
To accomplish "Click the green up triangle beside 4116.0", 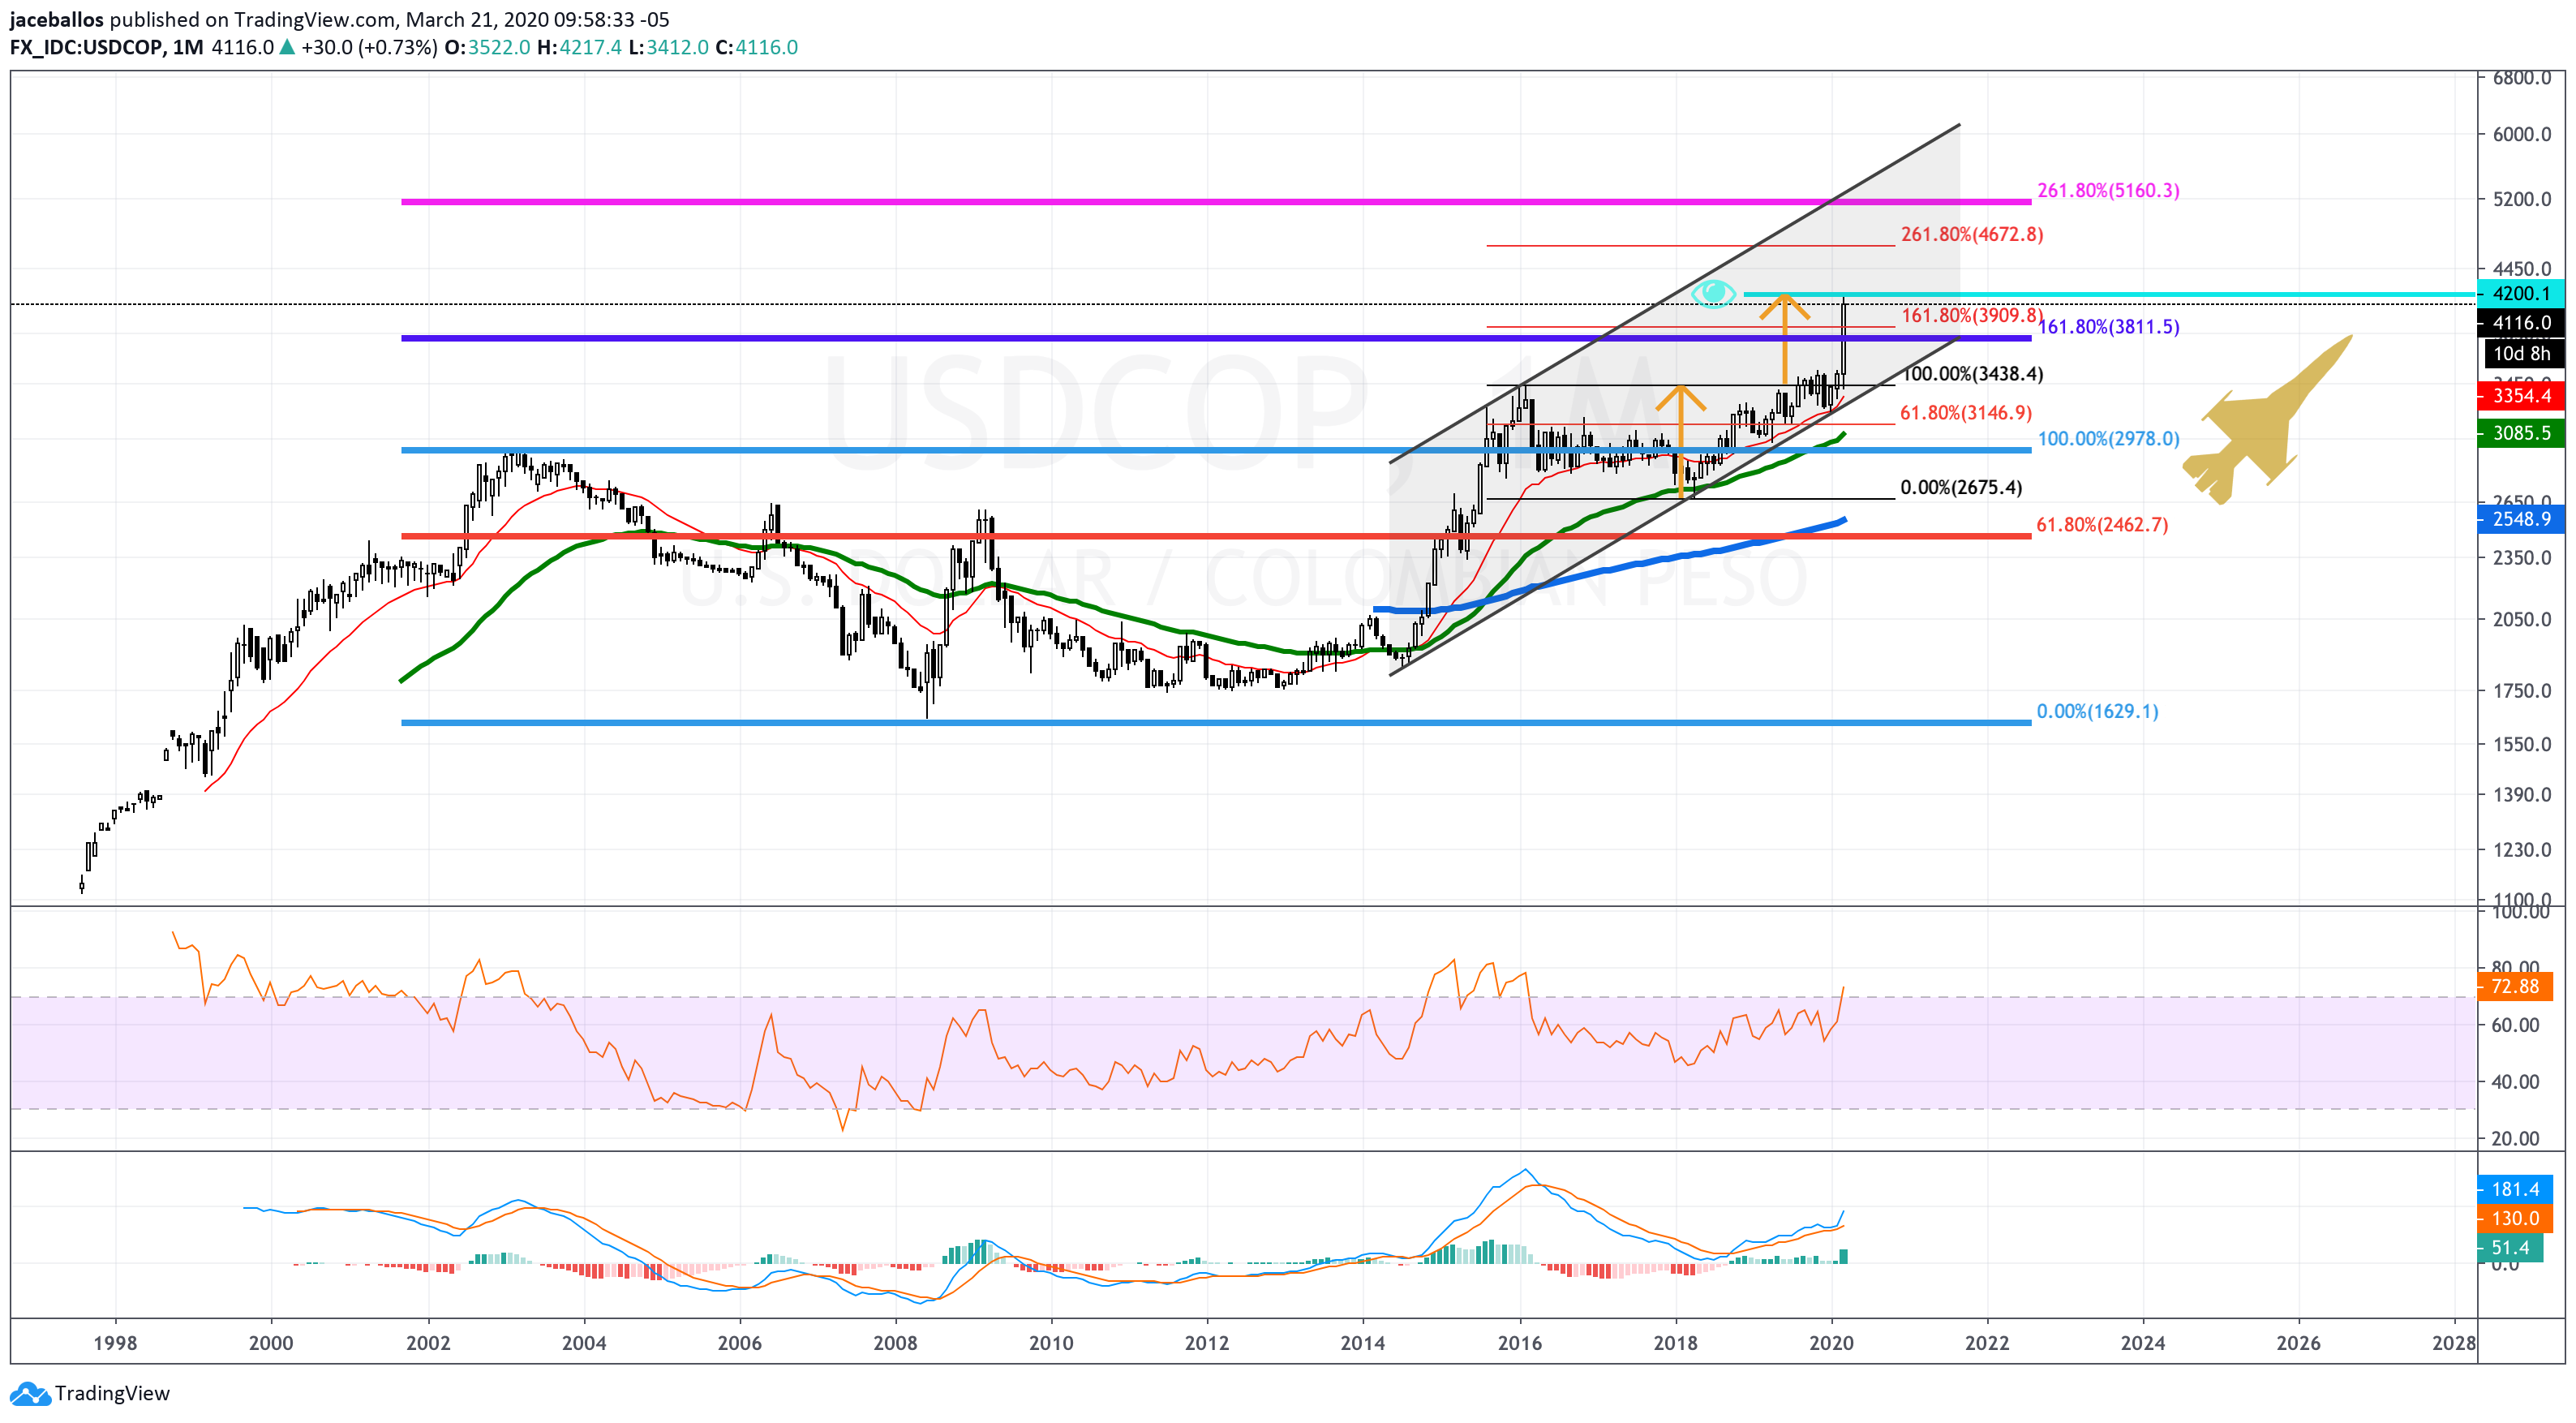I will (287, 47).
